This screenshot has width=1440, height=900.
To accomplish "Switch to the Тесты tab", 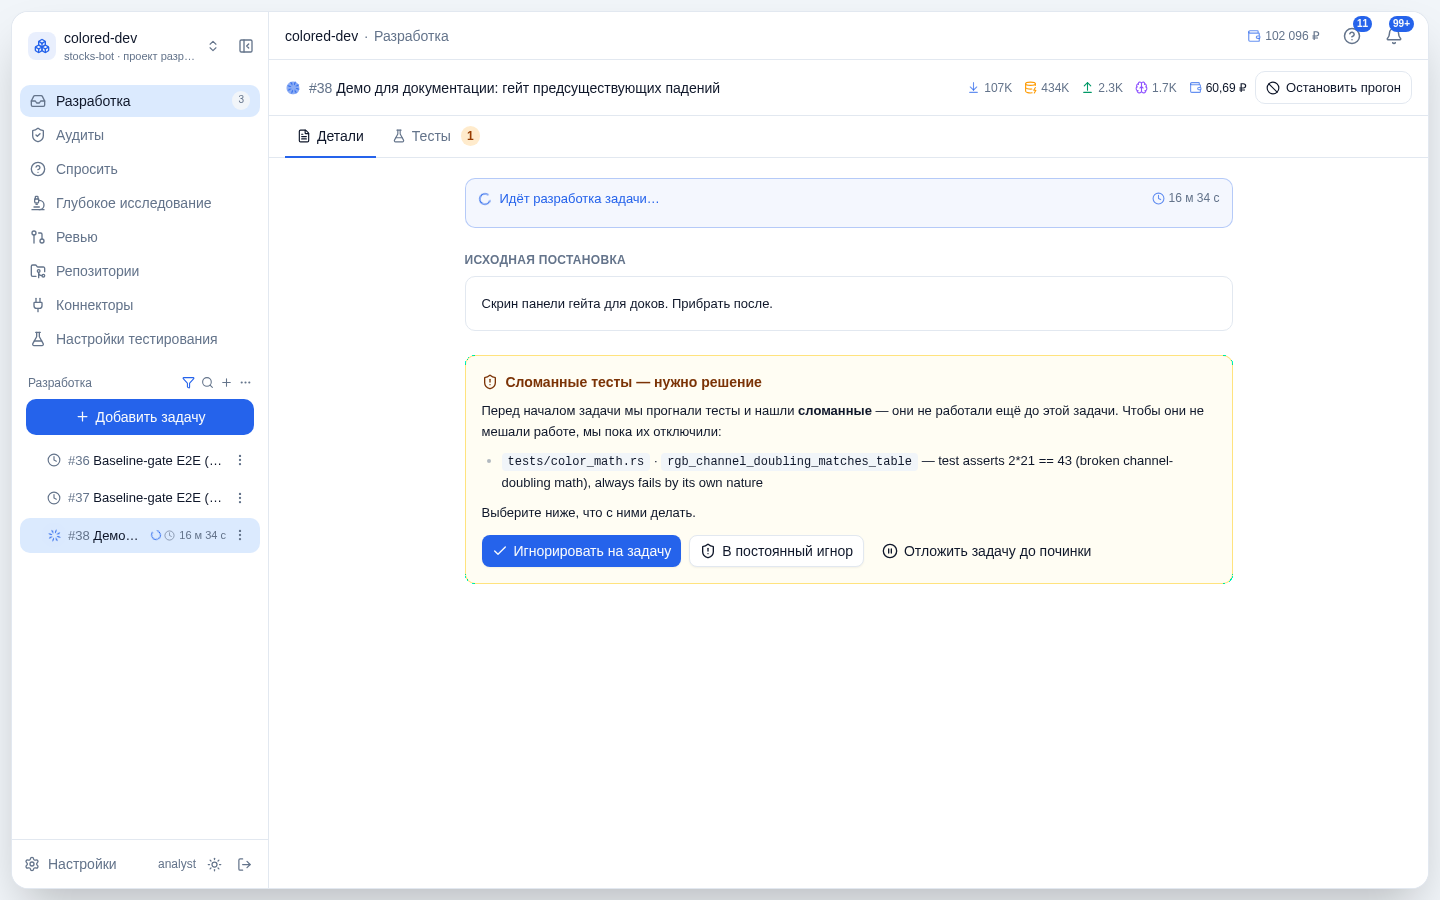I will (435, 136).
